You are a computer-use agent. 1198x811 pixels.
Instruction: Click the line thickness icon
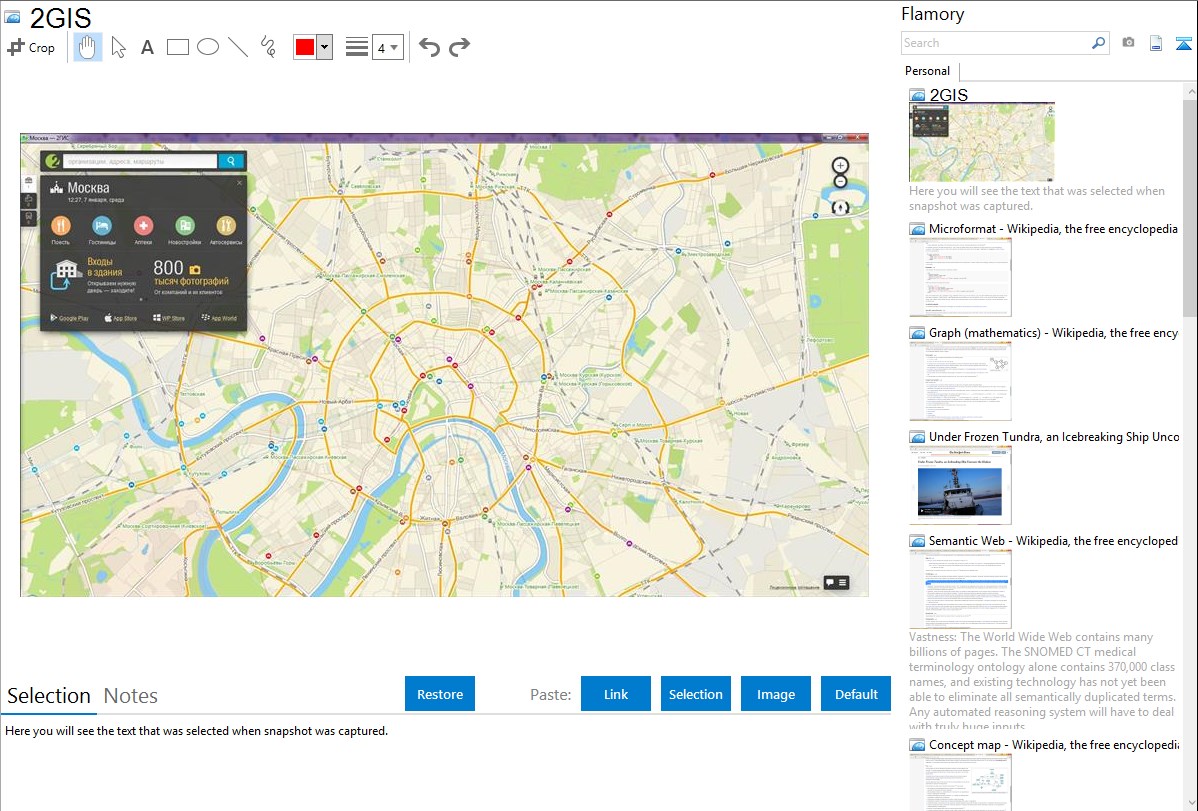point(357,47)
